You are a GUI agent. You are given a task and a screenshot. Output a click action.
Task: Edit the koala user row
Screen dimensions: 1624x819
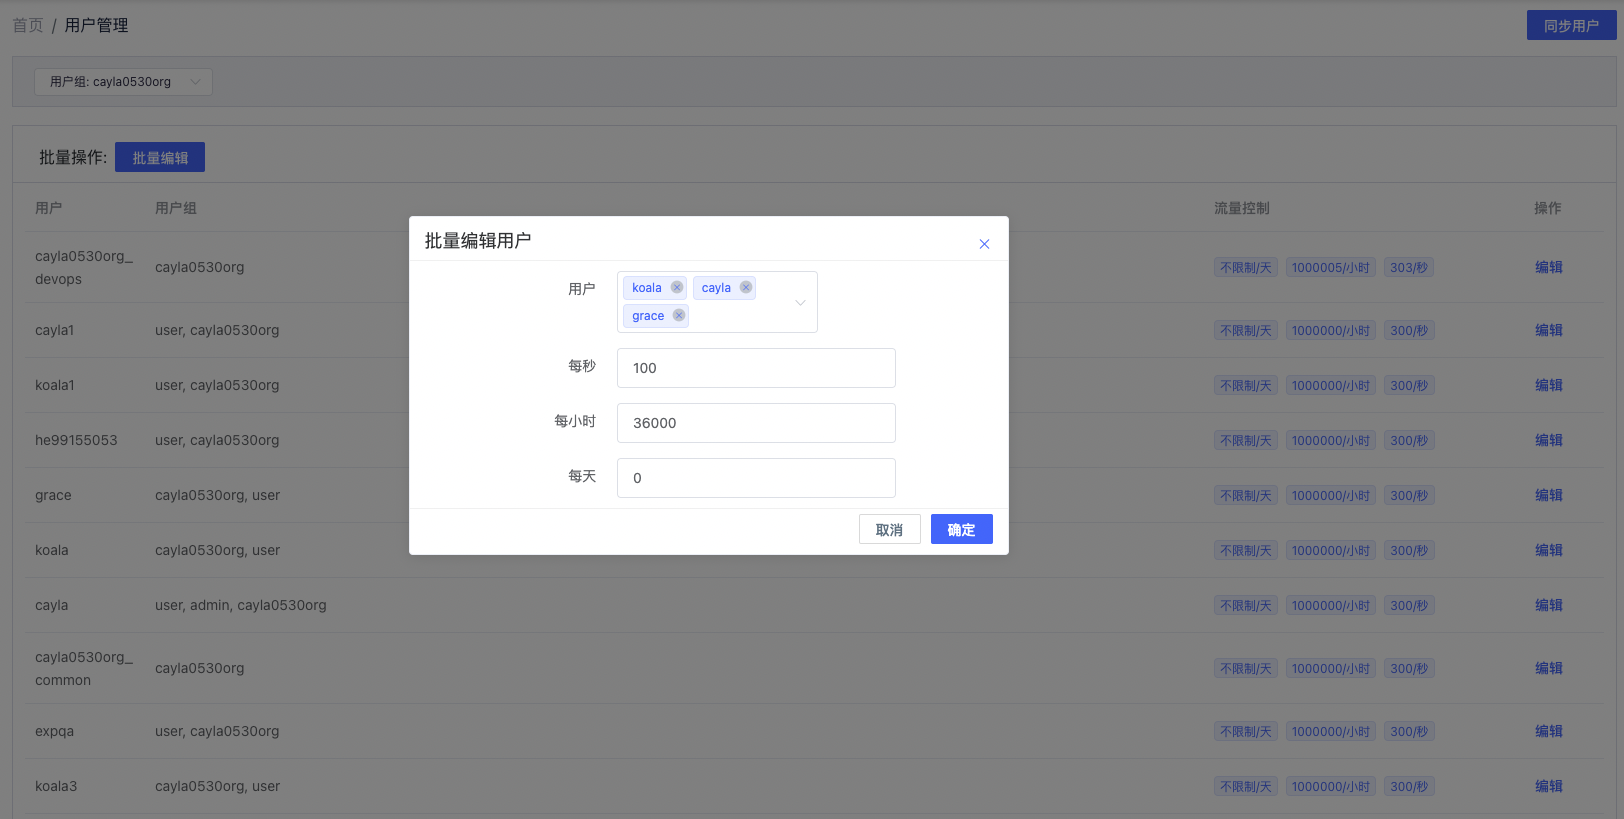(1548, 550)
